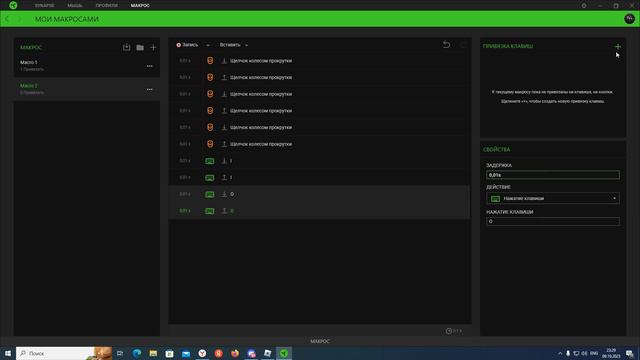This screenshot has width=640, height=360.
Task: Click the redo icon beside undo
Action: coord(463,44)
